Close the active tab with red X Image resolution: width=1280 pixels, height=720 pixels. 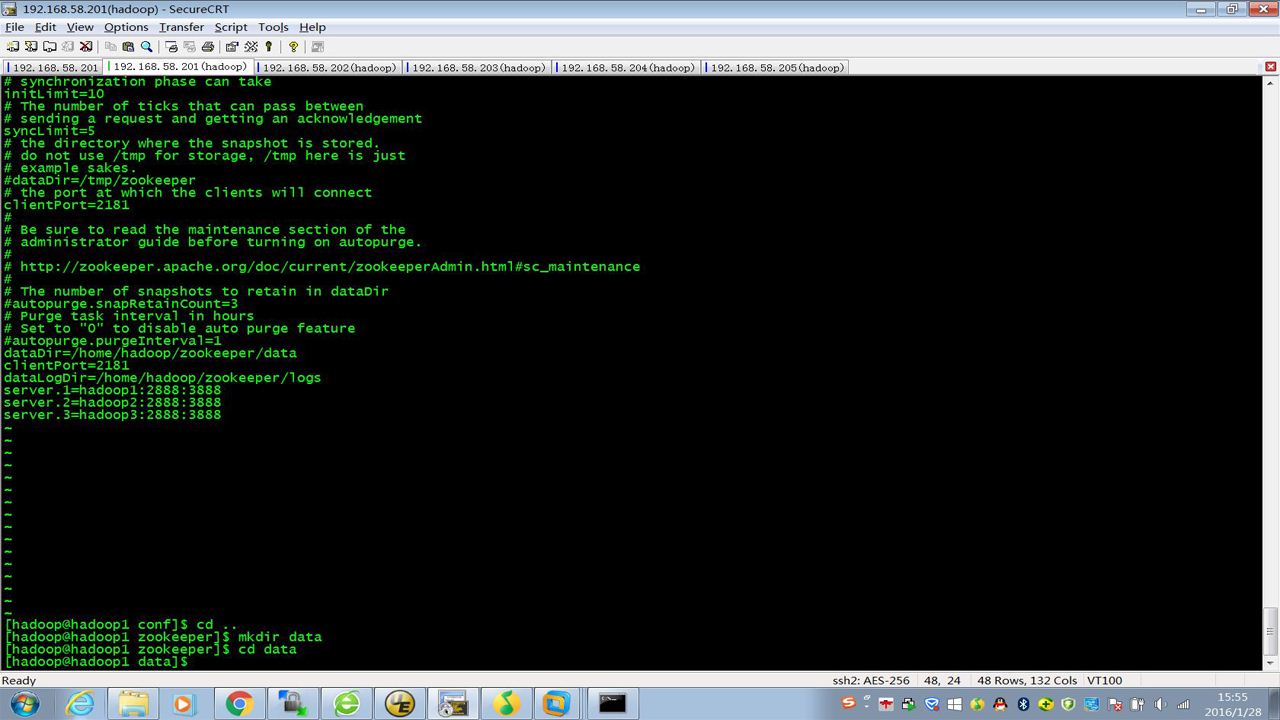[x=1271, y=67]
